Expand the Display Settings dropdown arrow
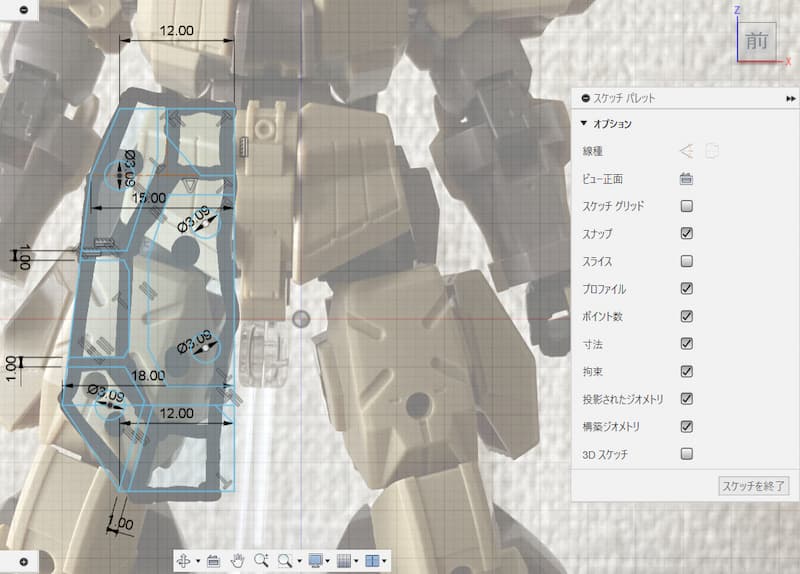 tap(328, 561)
